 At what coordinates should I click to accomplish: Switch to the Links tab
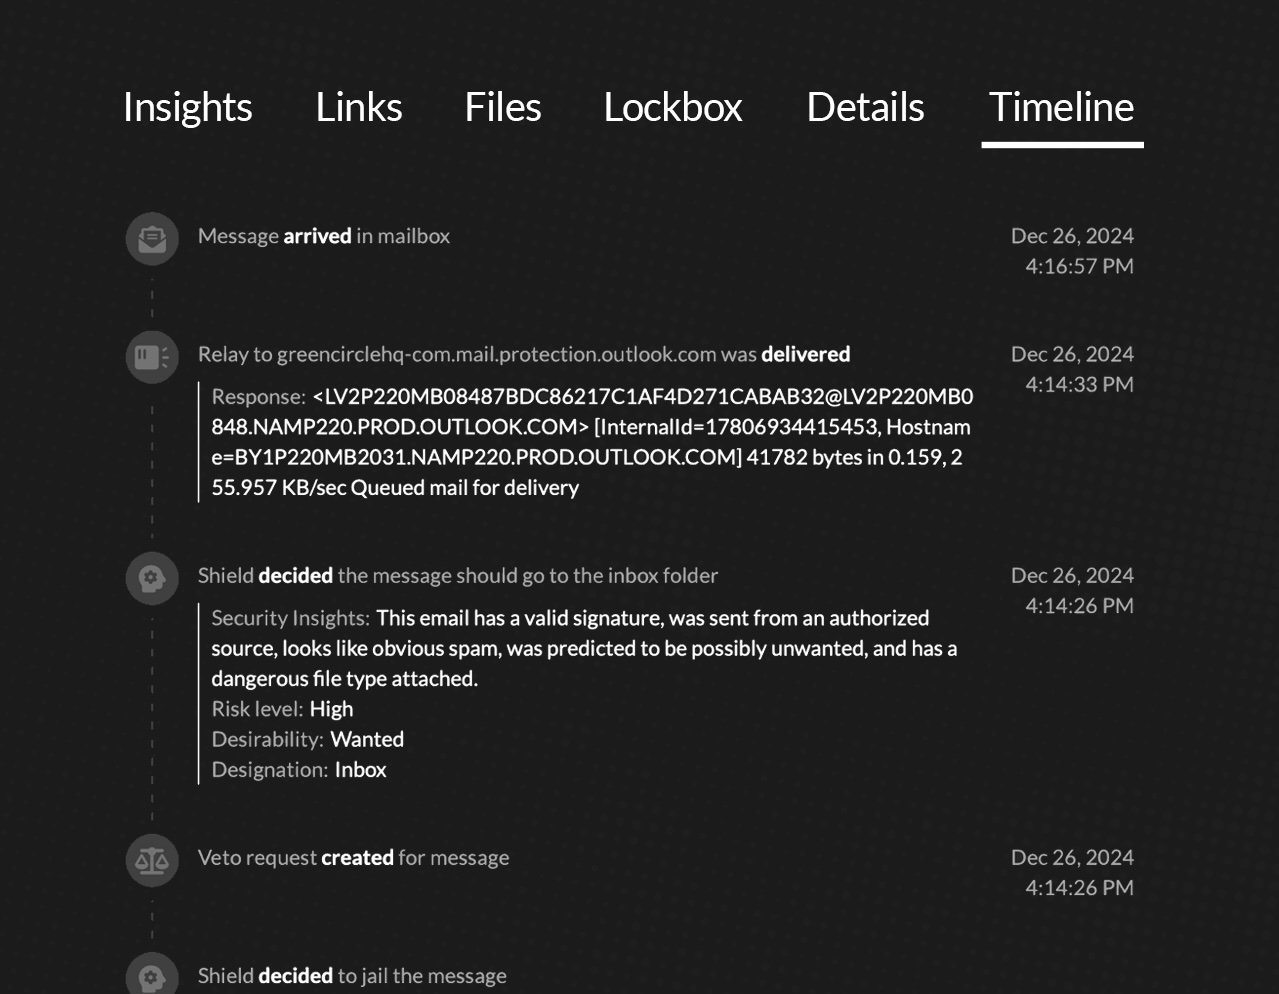(x=359, y=107)
